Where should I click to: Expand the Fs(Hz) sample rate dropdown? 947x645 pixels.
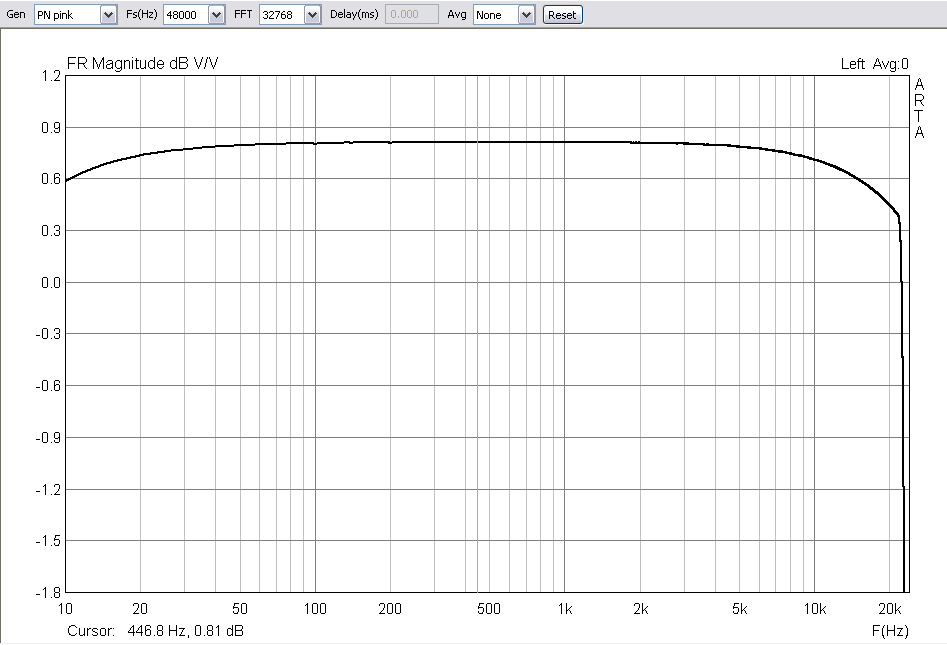pos(216,15)
